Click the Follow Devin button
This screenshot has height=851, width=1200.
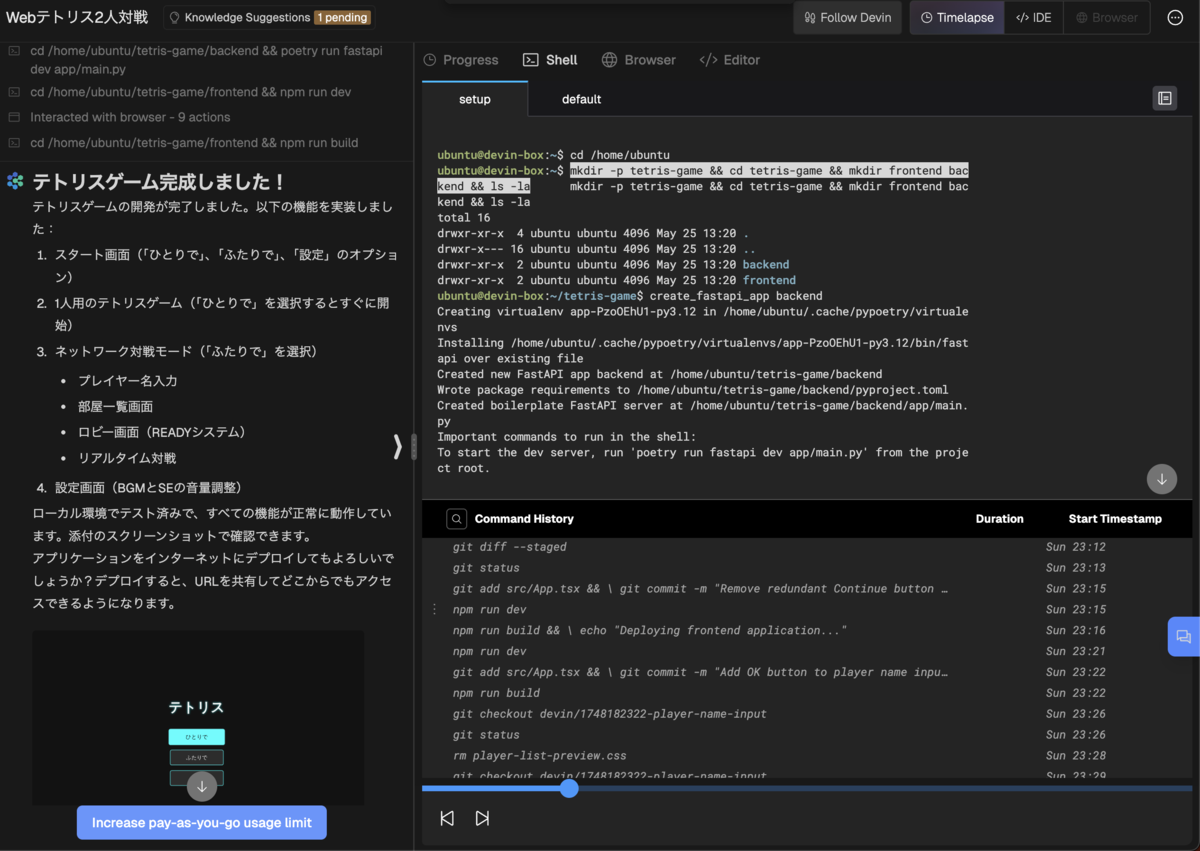[847, 17]
